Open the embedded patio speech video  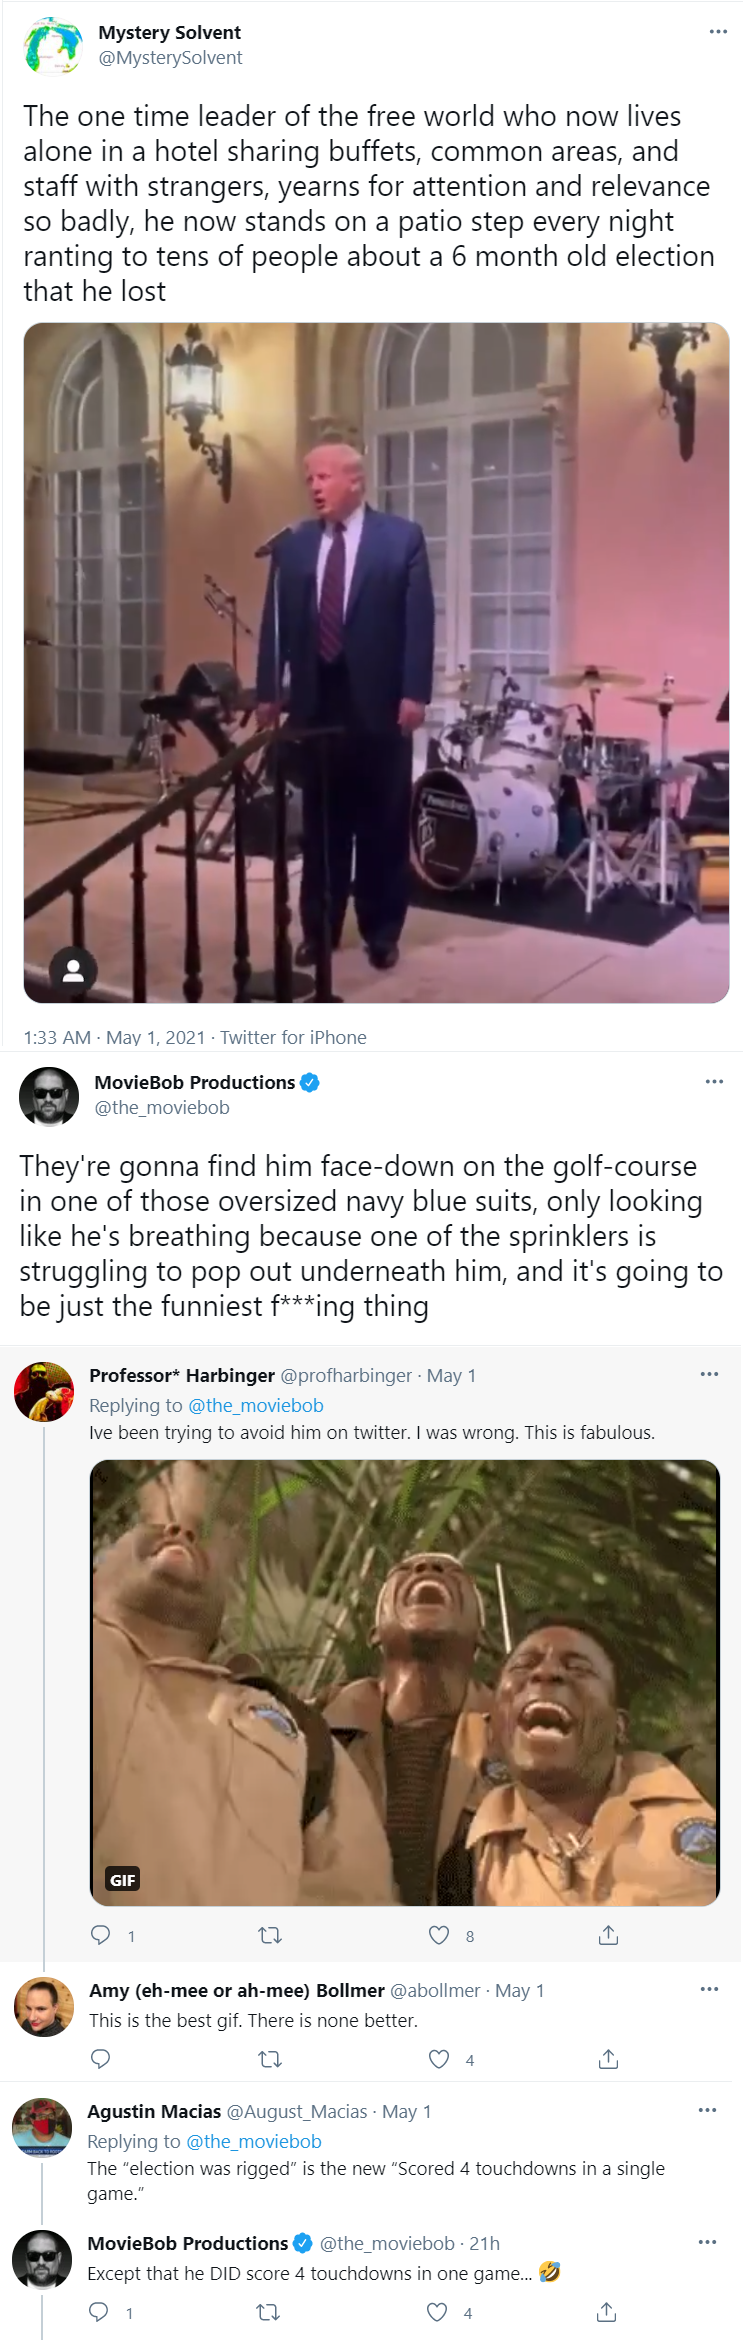coord(376,663)
